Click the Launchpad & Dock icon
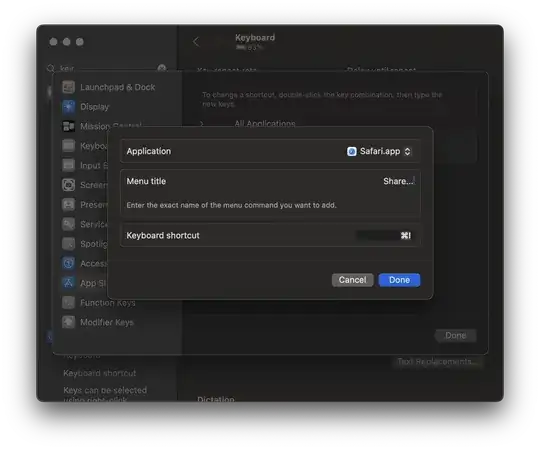 coord(69,87)
